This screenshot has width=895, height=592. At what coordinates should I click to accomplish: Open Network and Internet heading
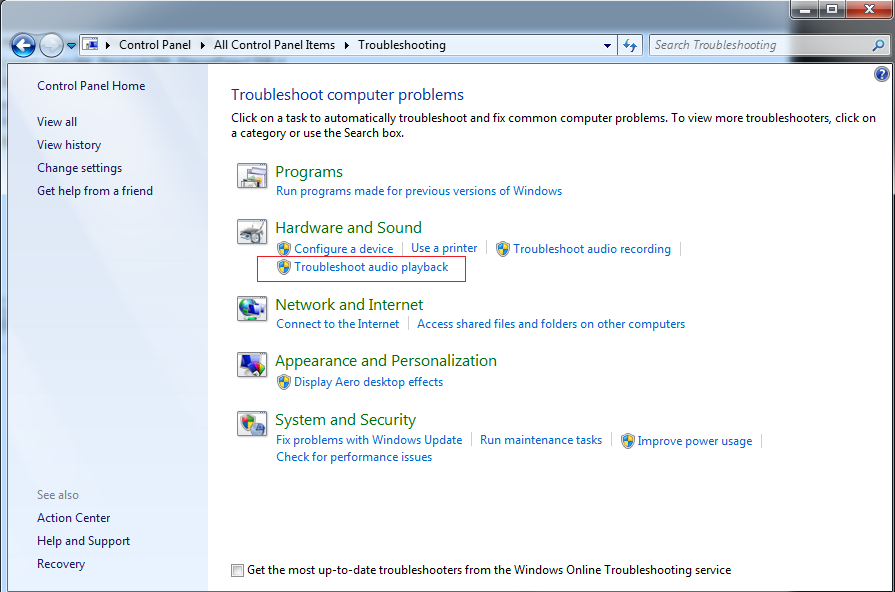coord(349,305)
